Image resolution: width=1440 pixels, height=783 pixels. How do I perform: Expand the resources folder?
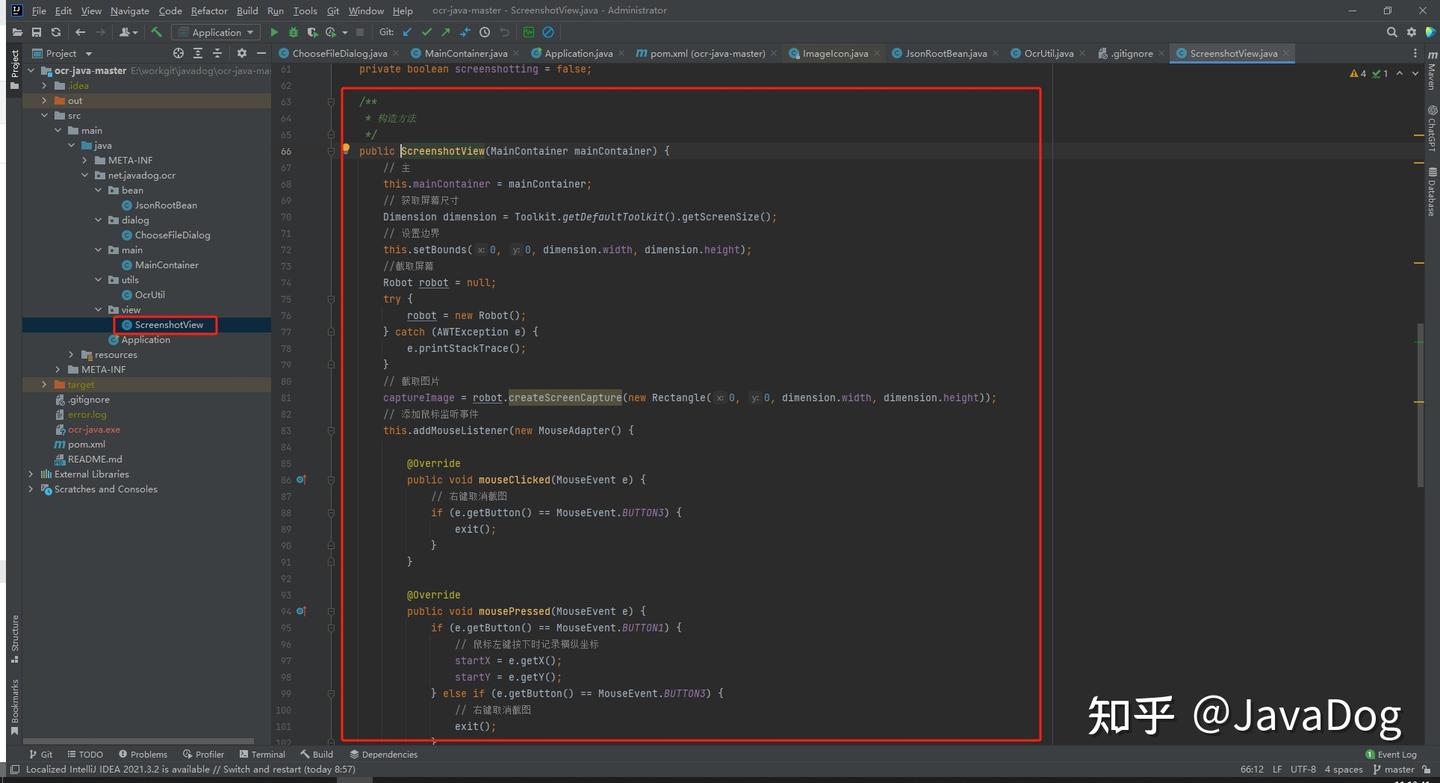(x=70, y=354)
